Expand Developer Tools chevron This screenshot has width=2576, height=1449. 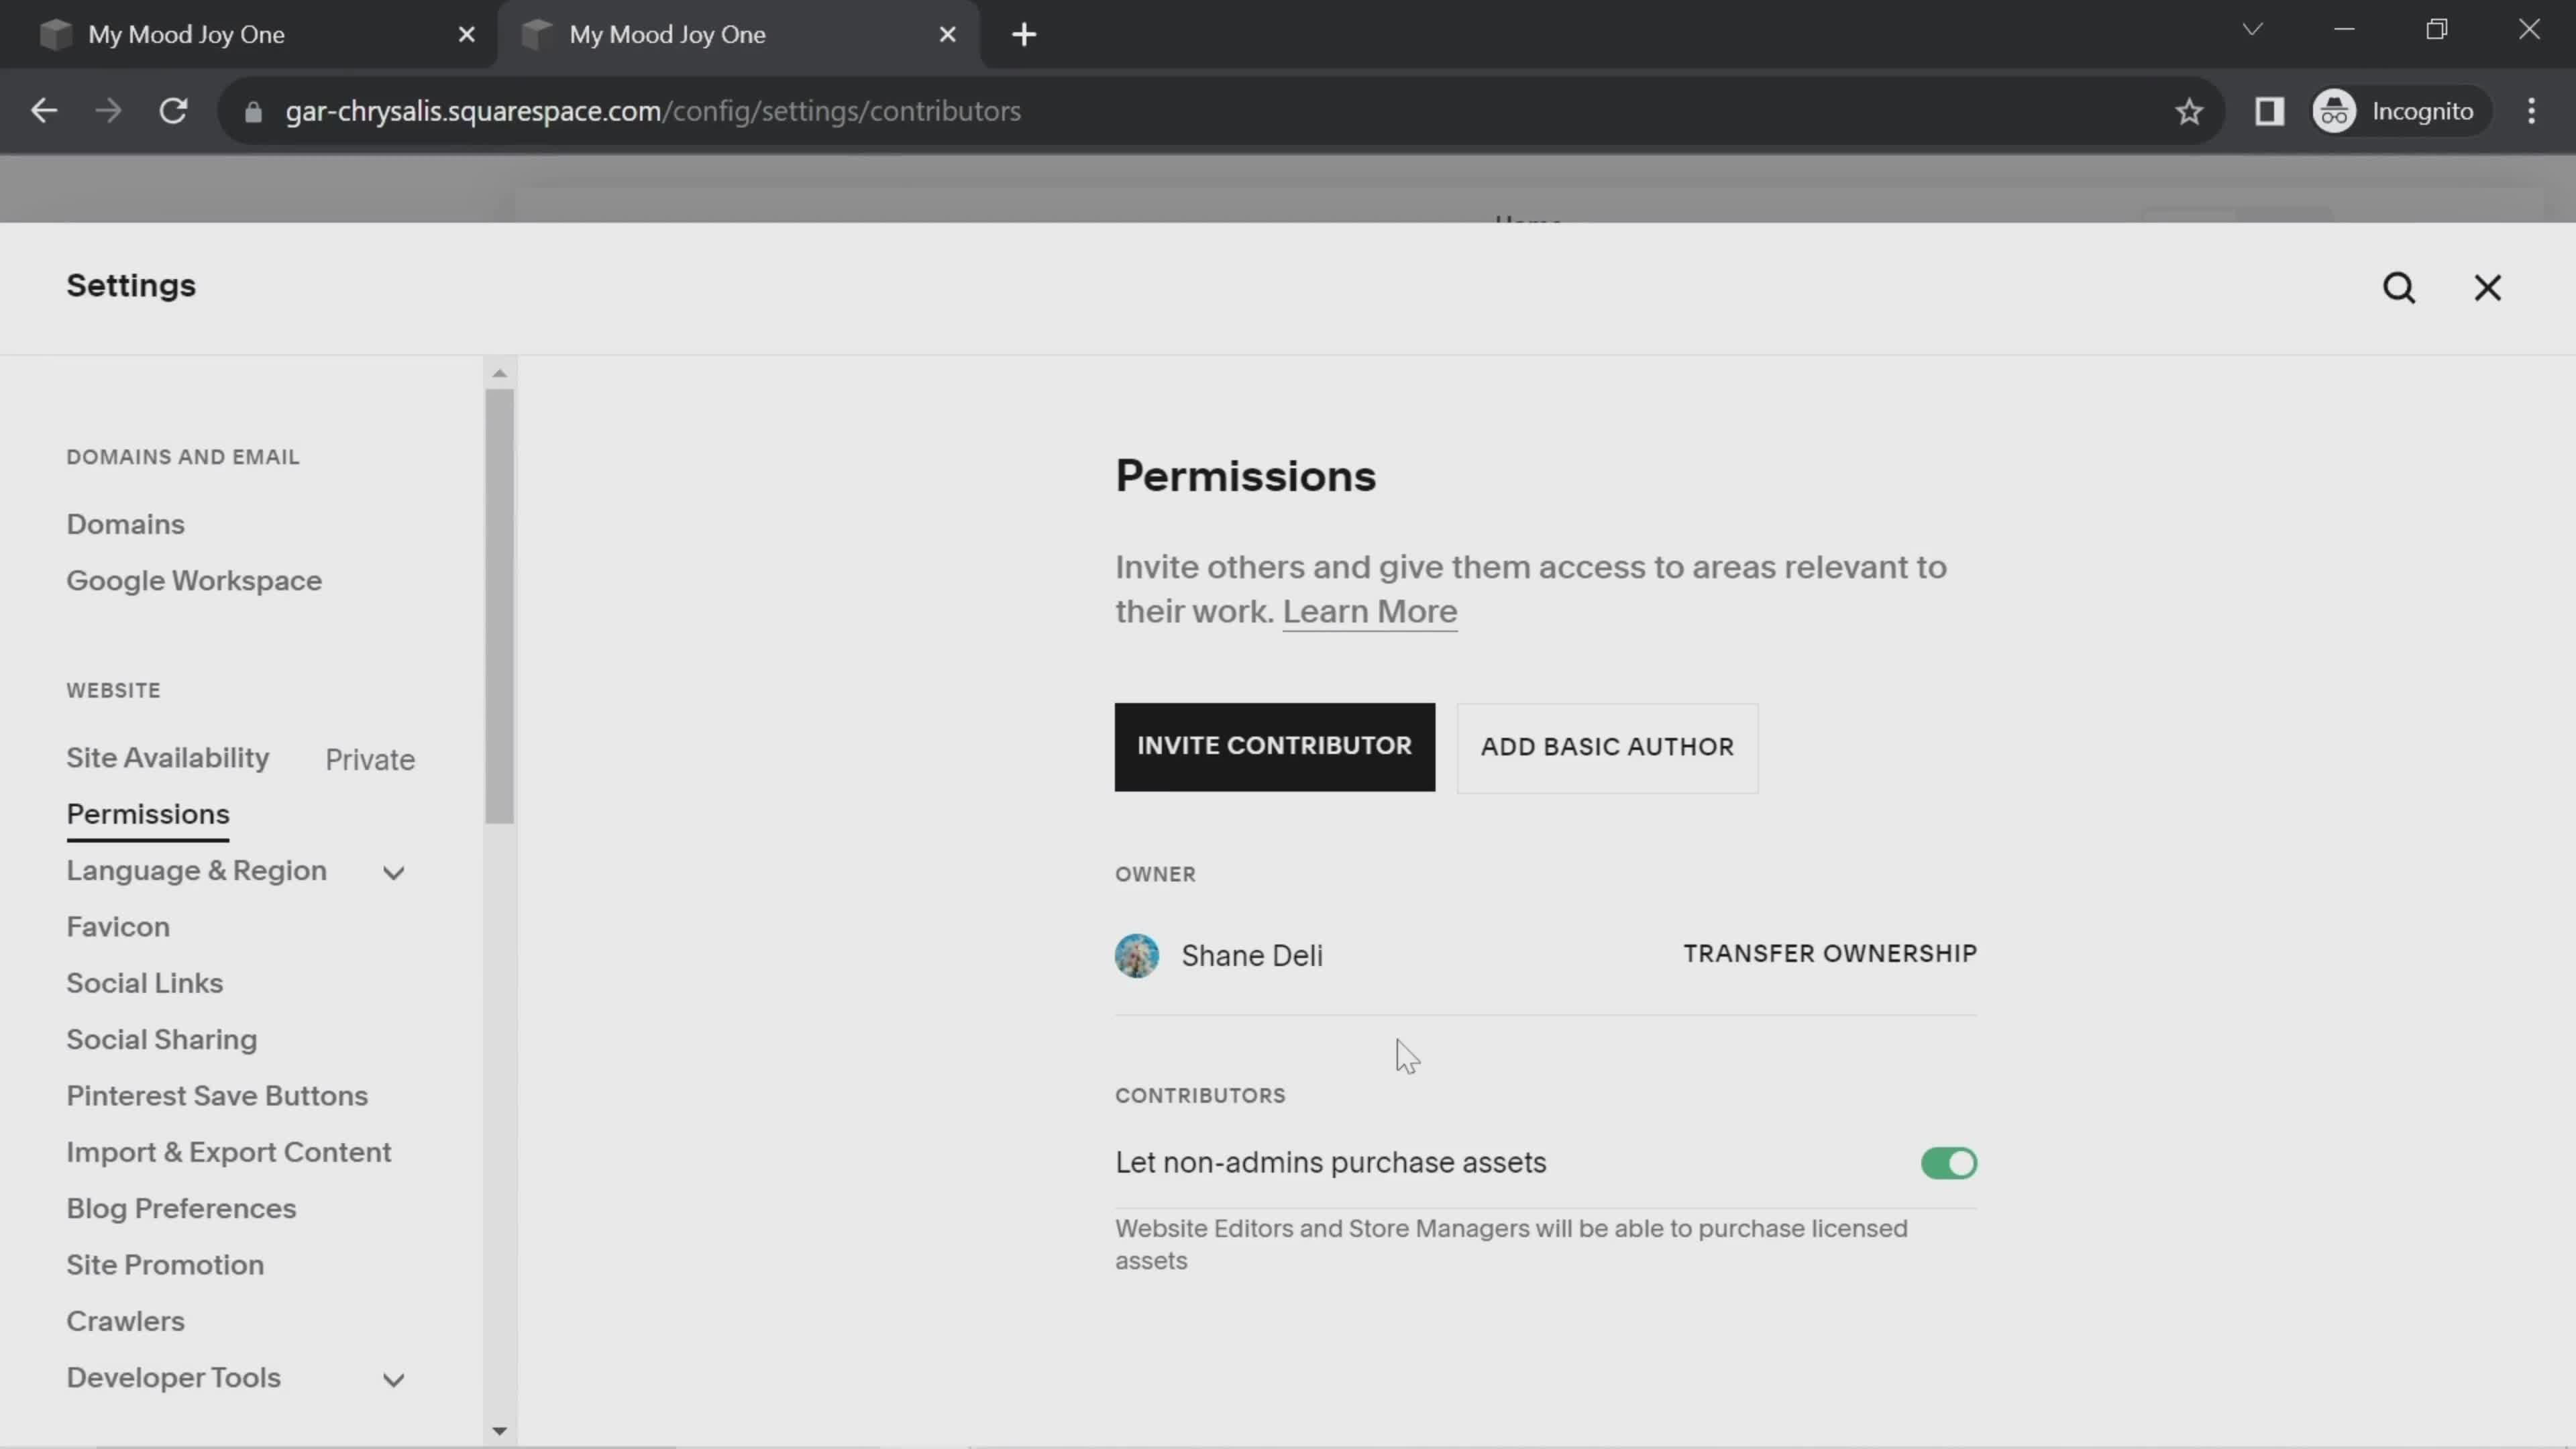[x=394, y=1380]
